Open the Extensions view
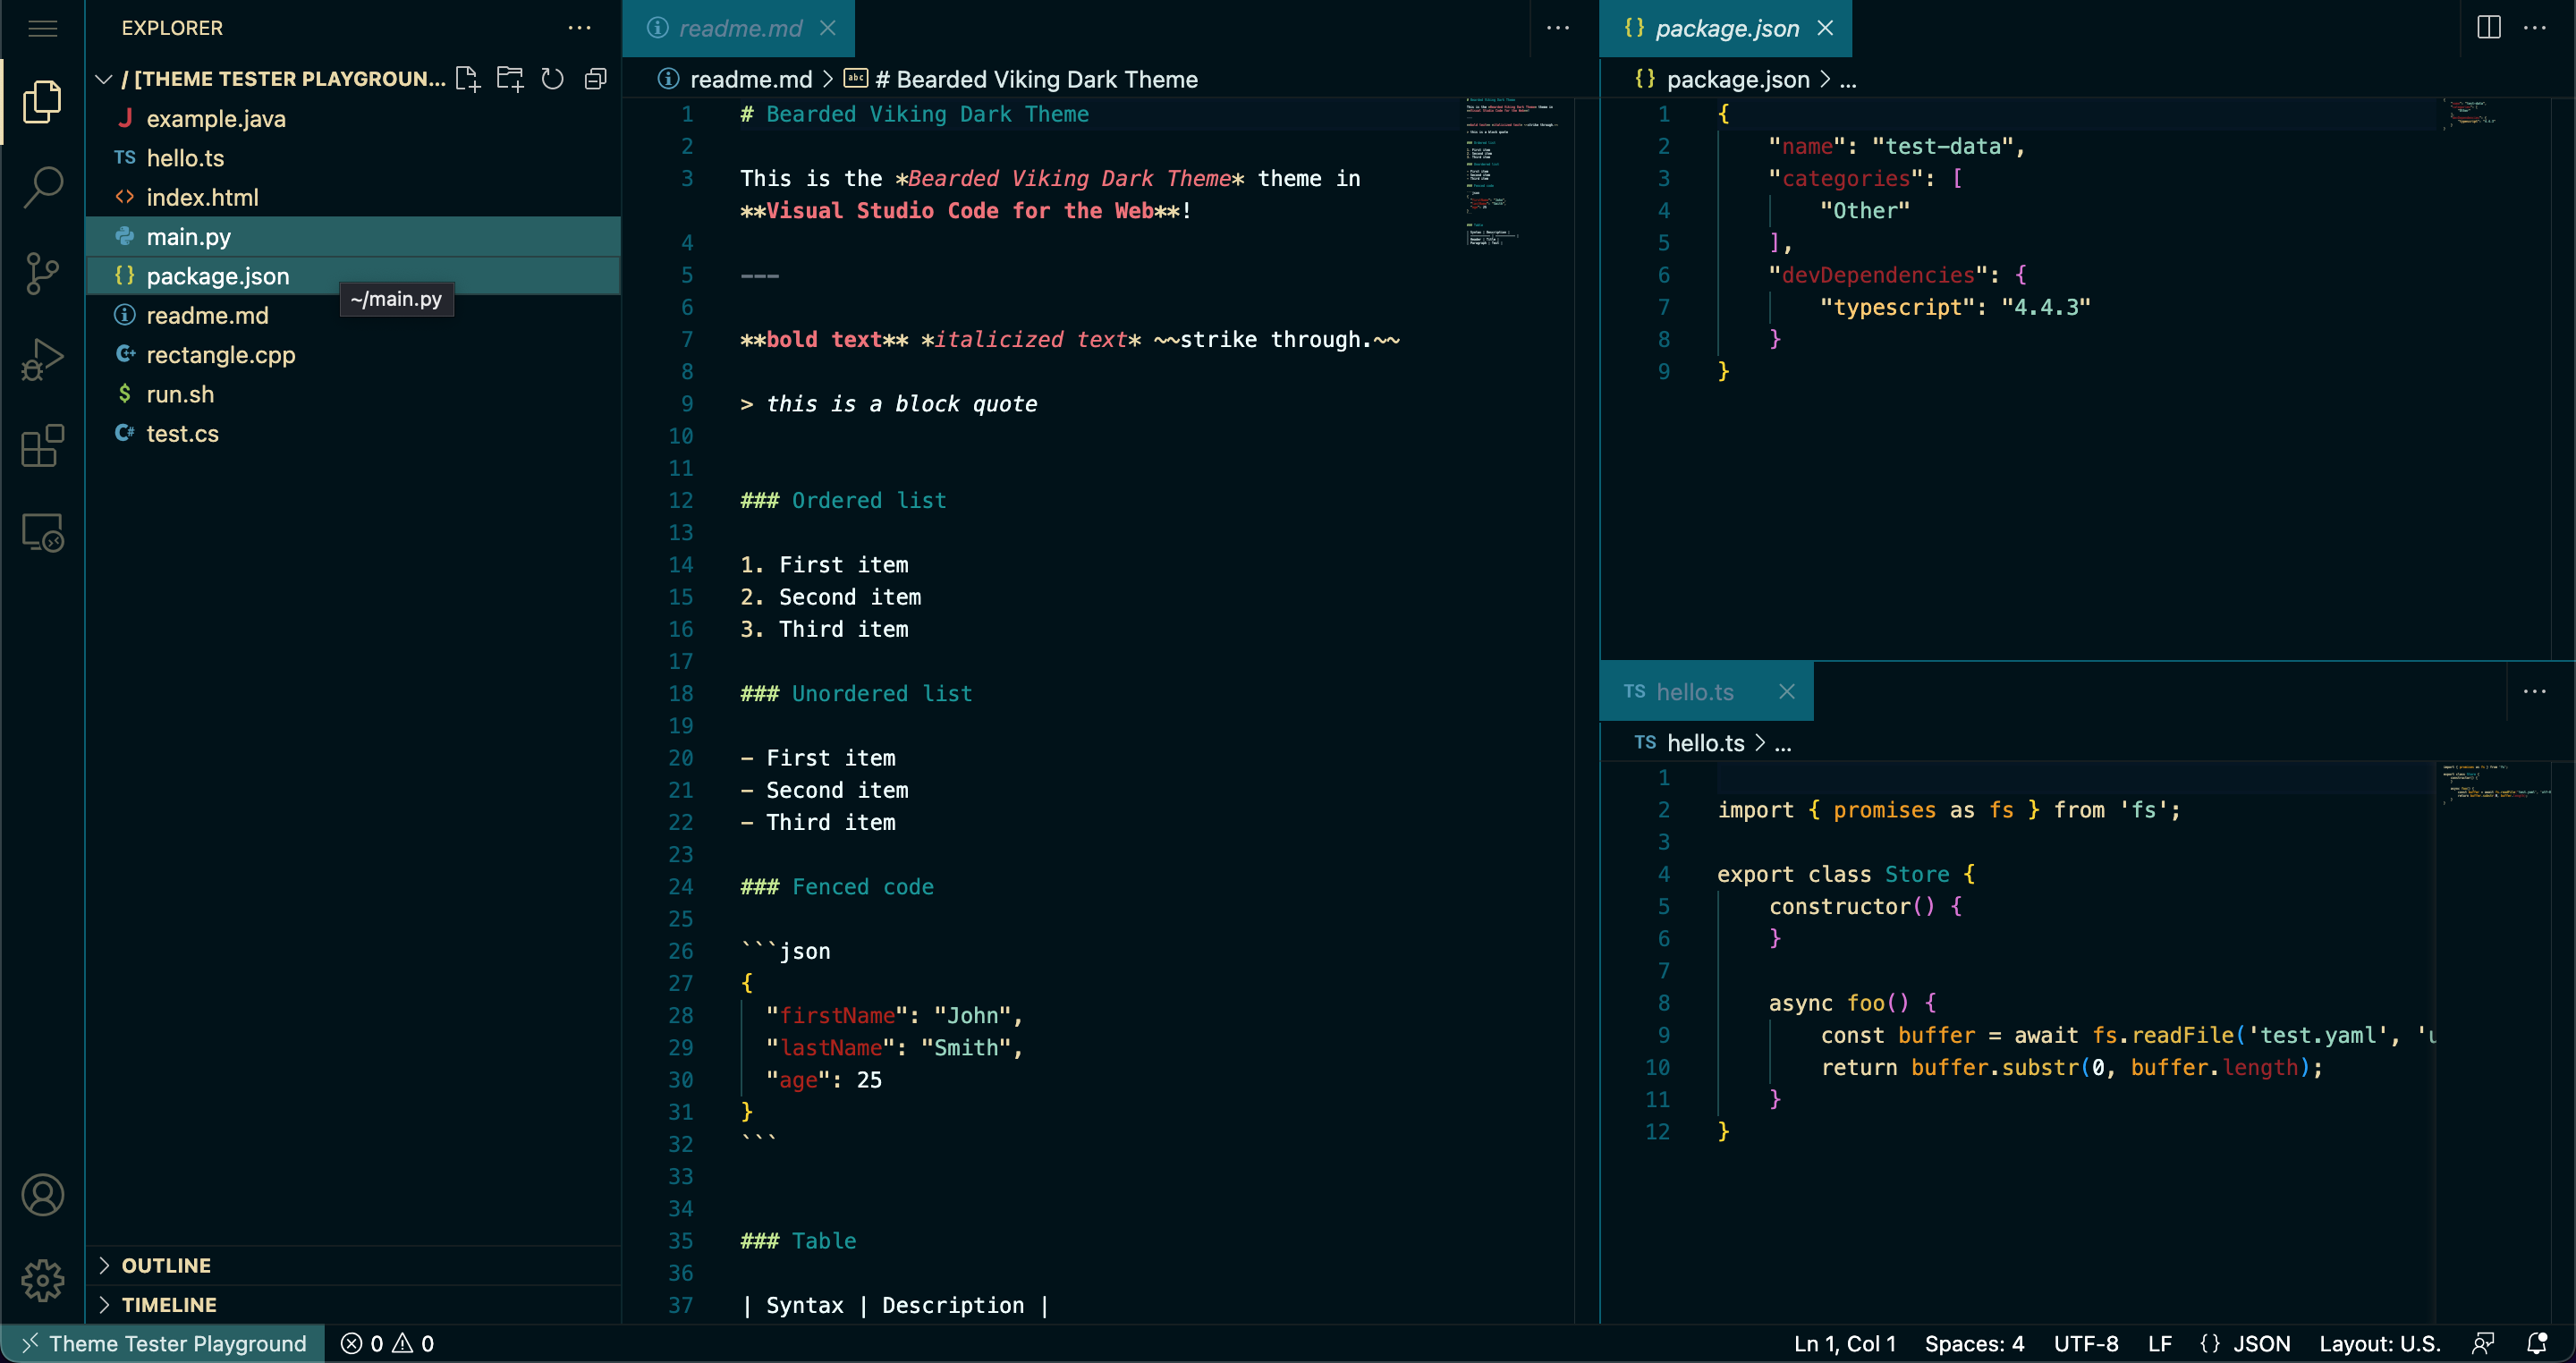Viewport: 2576px width, 1363px height. point(42,446)
